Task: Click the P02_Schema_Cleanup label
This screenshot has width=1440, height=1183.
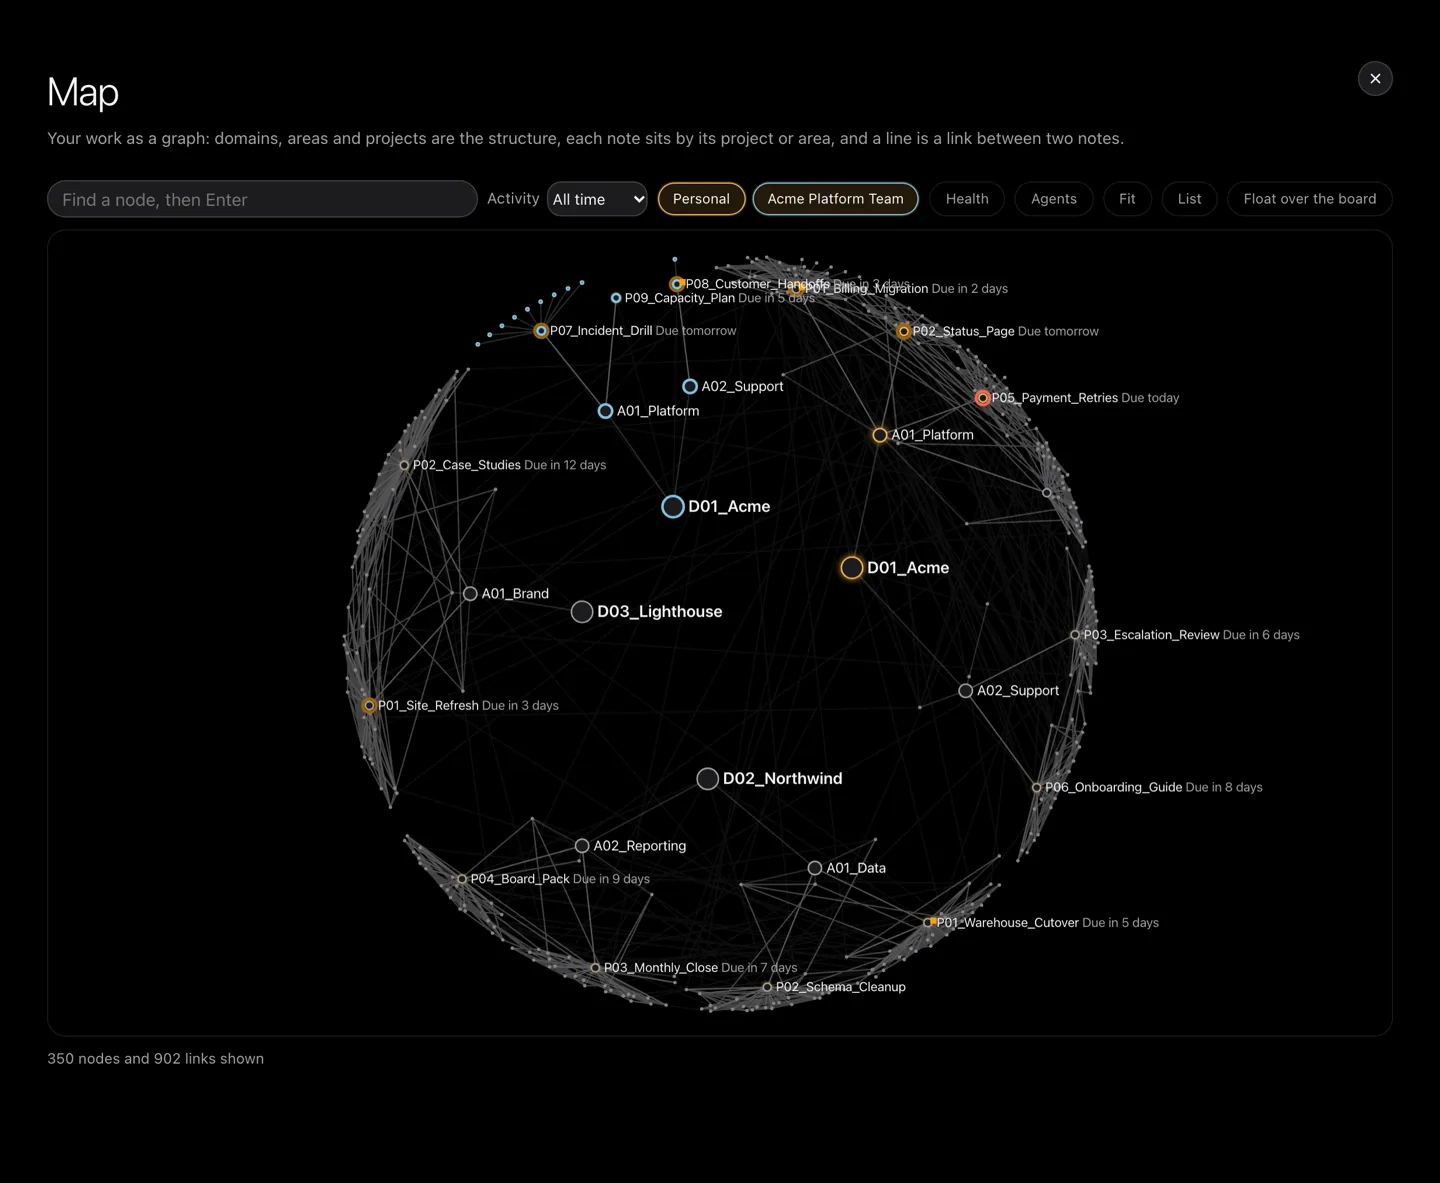Action: 841,987
